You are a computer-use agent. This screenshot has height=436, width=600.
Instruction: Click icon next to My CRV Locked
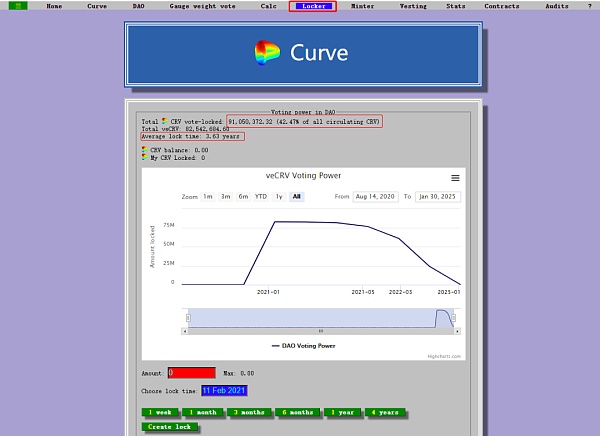click(146, 158)
